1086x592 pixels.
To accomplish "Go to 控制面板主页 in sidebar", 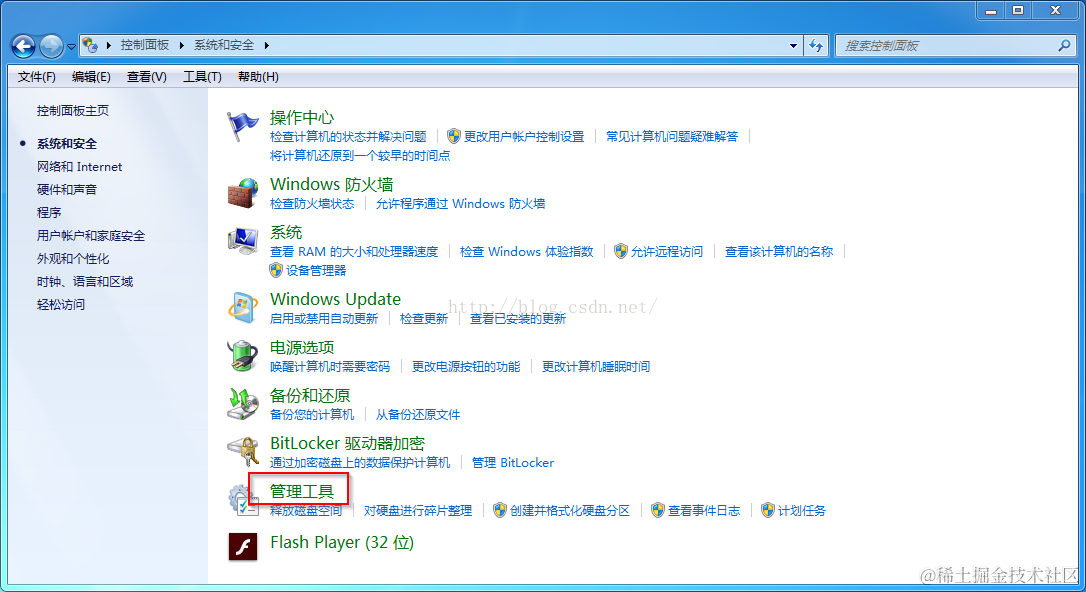I will (73, 111).
